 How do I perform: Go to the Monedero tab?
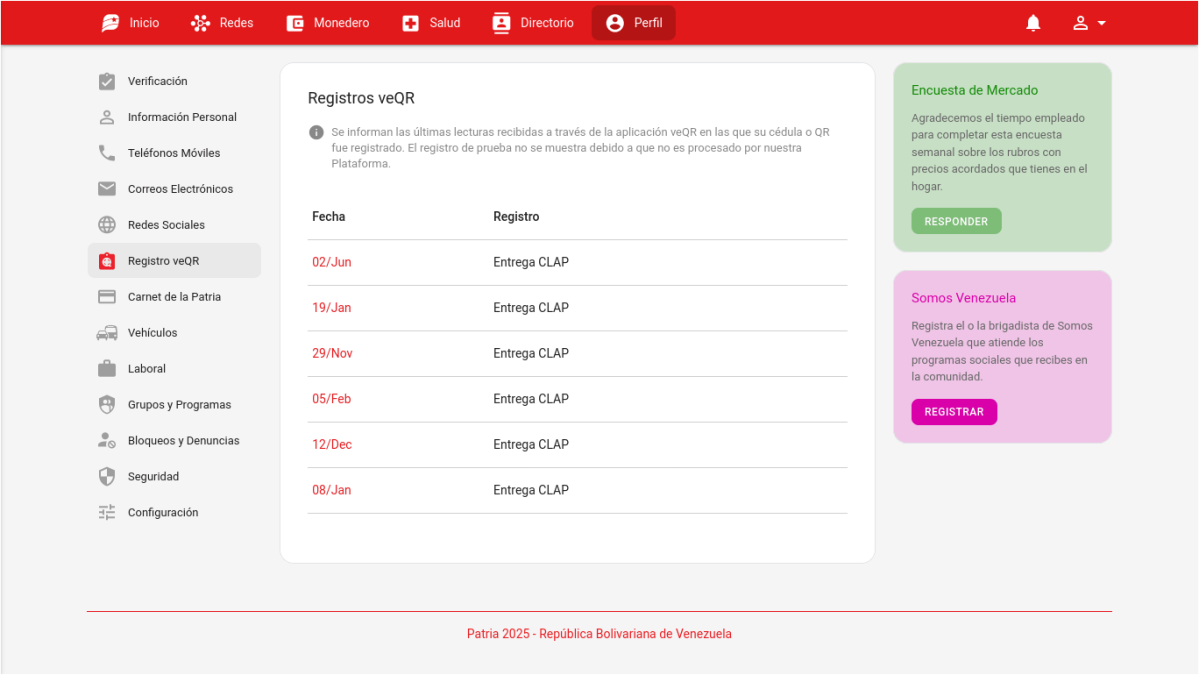[x=327, y=23]
